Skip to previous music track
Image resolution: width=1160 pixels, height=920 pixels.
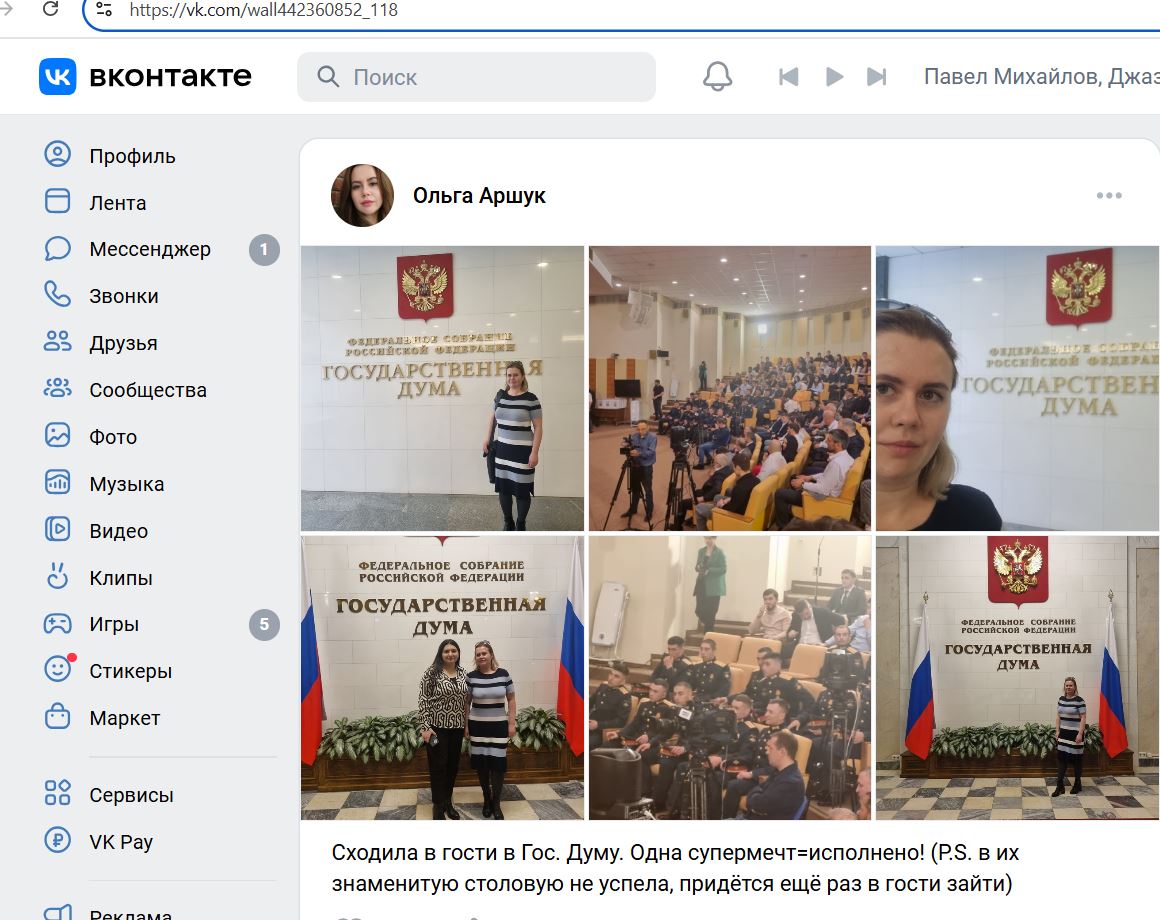coord(789,76)
